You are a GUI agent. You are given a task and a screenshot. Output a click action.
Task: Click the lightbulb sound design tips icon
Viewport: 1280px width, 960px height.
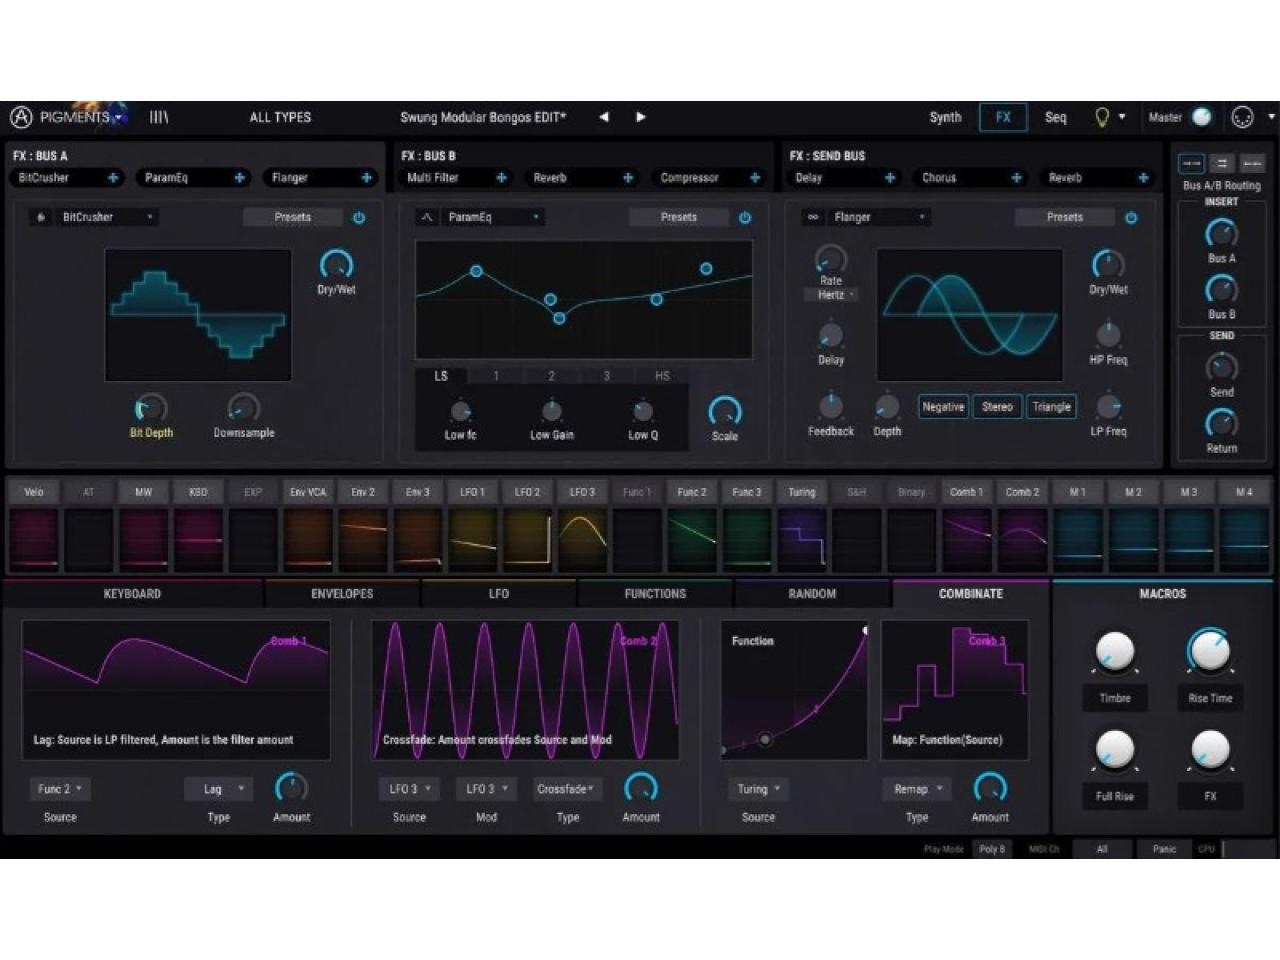click(x=1102, y=117)
